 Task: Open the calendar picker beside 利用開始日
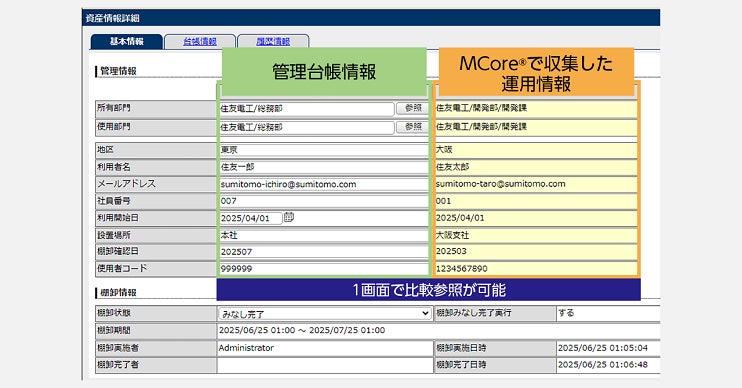(x=289, y=218)
